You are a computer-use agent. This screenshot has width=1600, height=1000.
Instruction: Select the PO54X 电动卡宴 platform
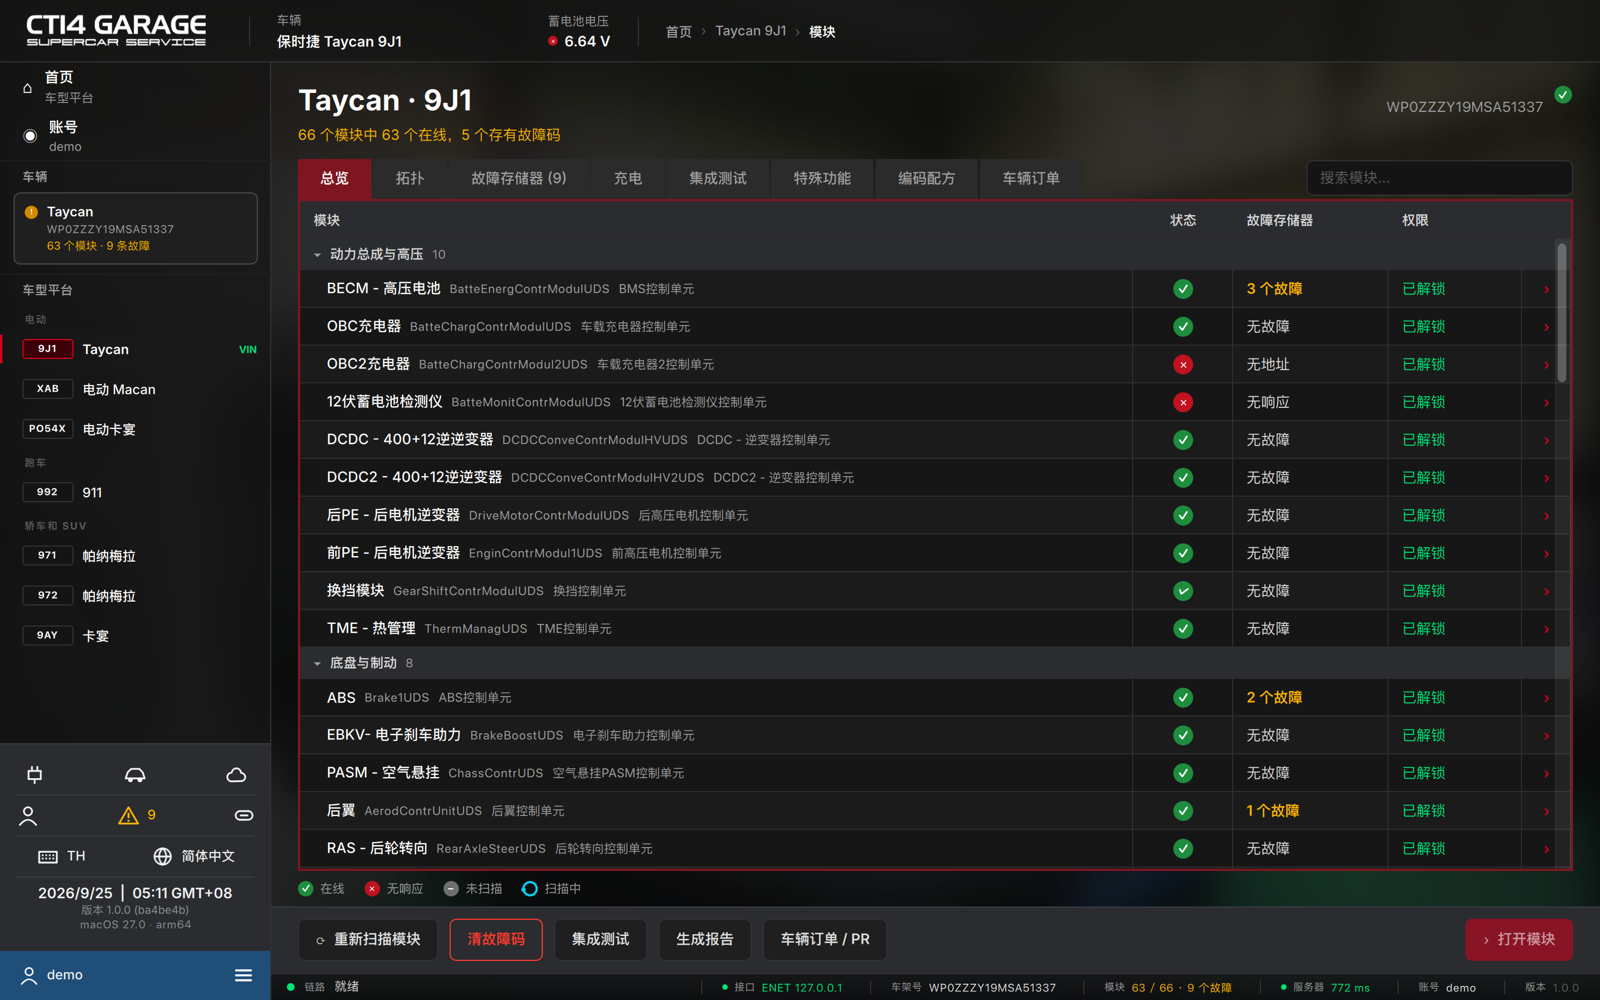point(135,430)
